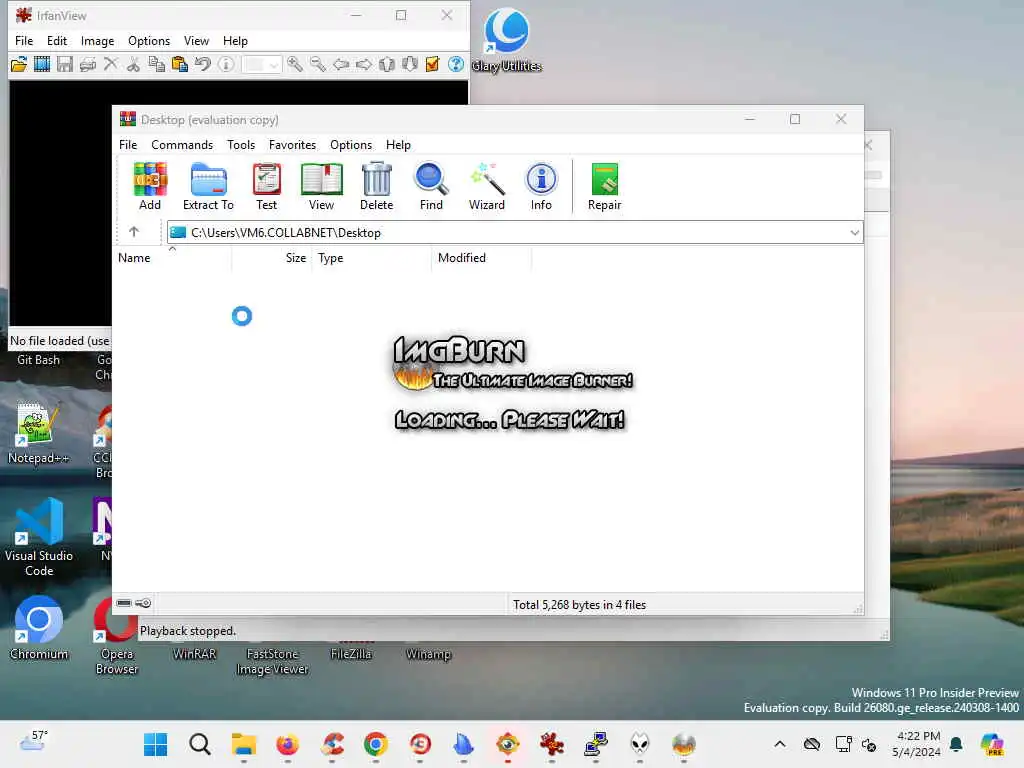
Task: Open the IrfanView Edit menu
Action: tap(57, 40)
